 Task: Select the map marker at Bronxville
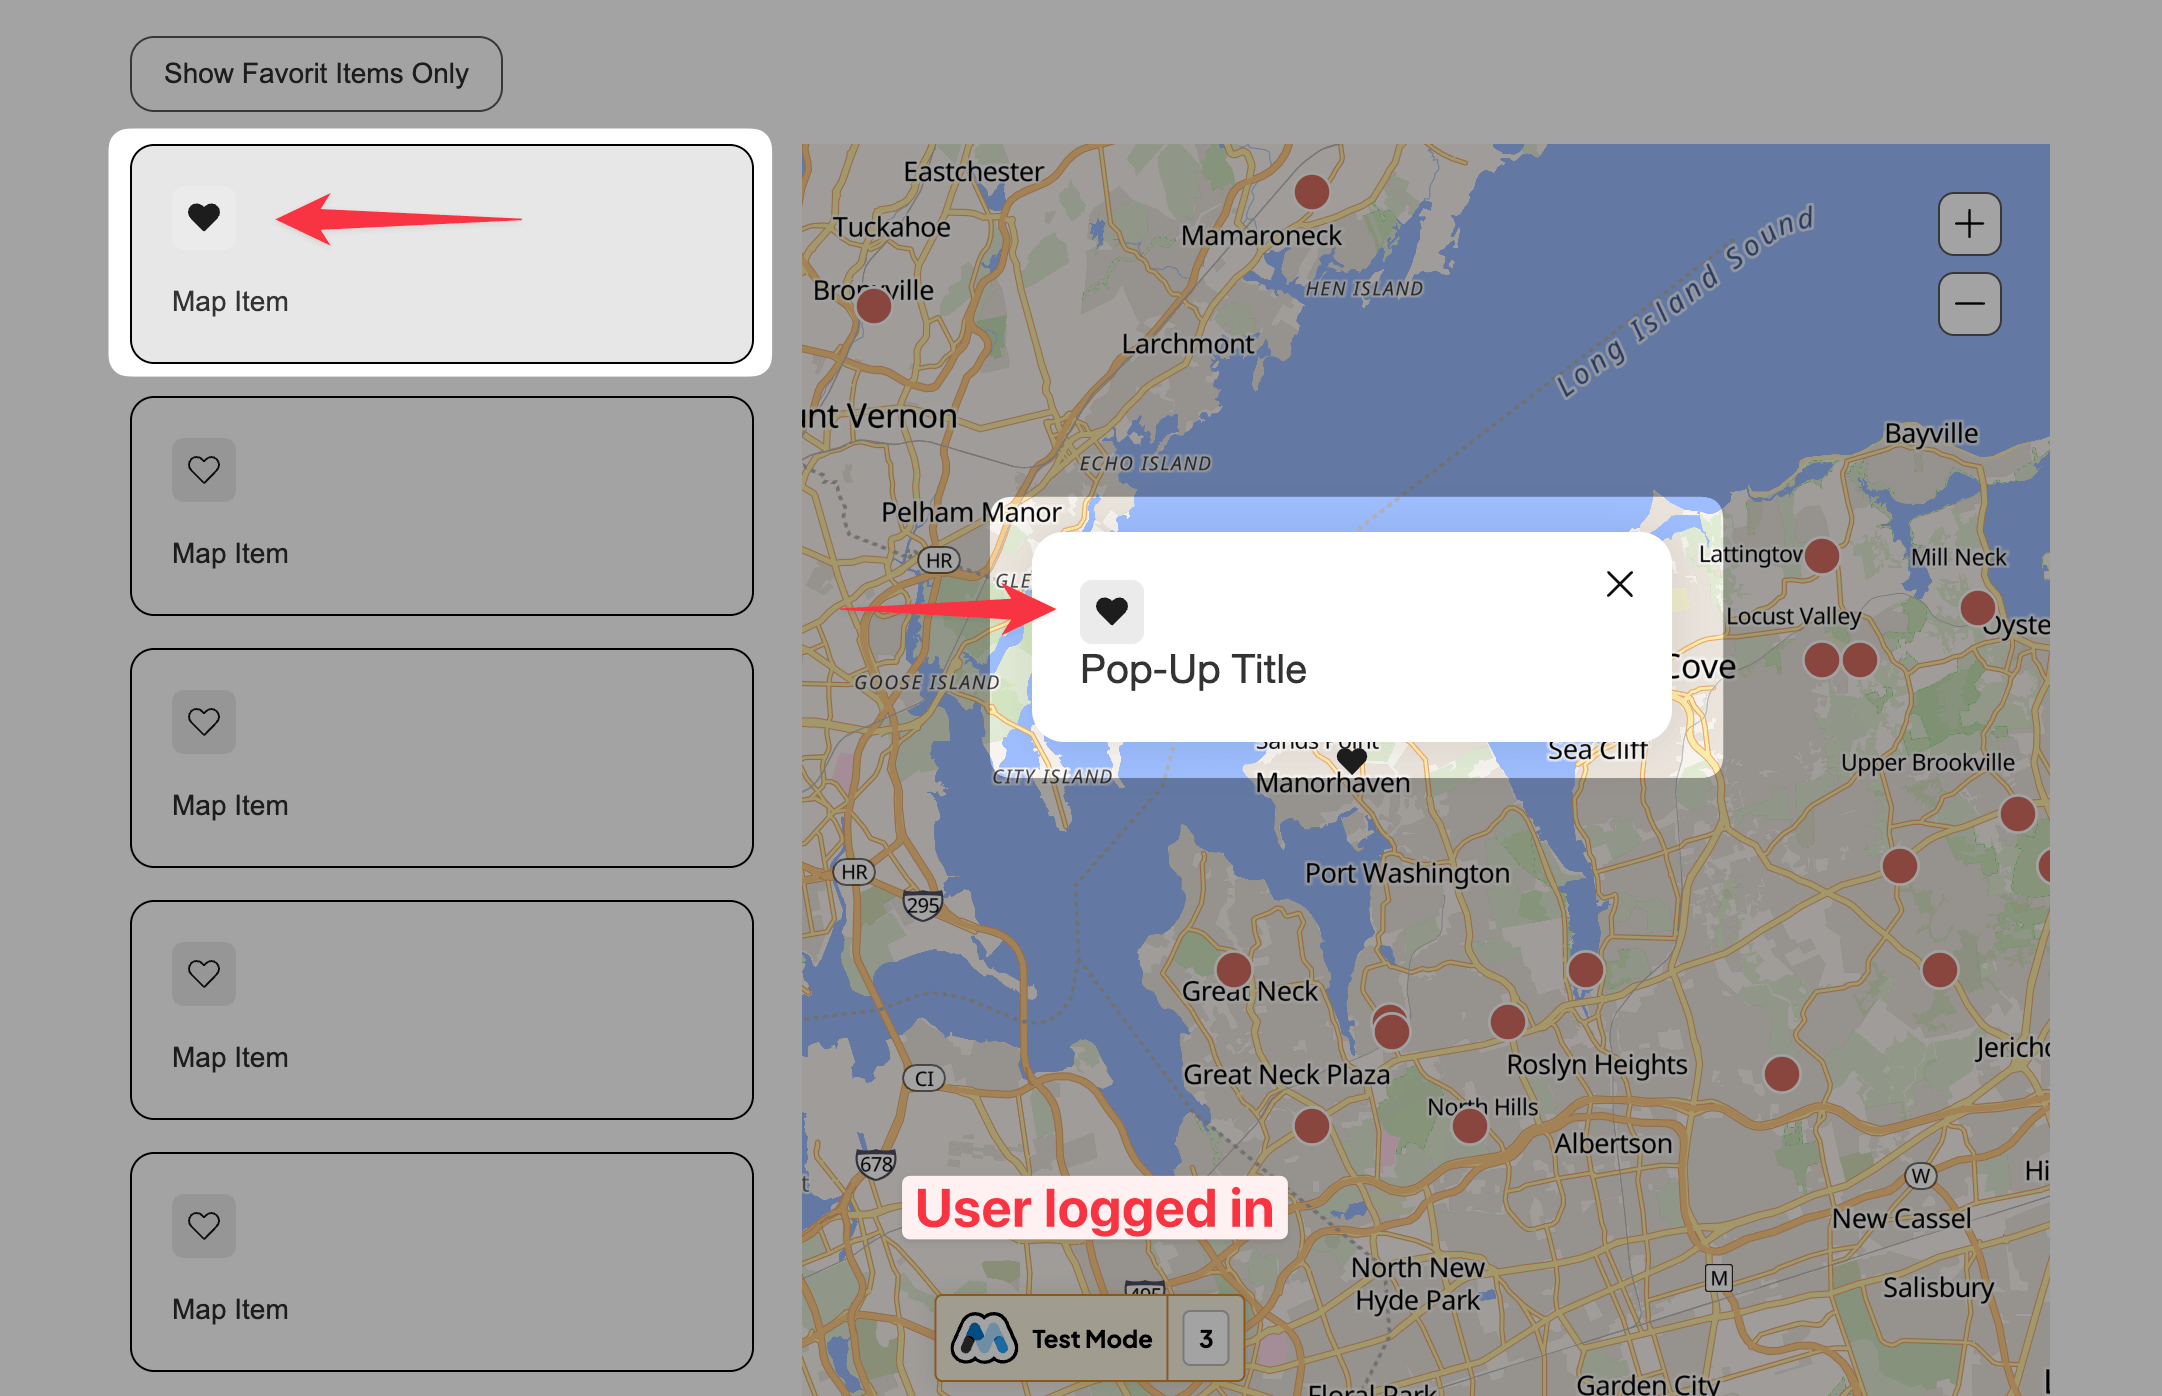coord(874,305)
